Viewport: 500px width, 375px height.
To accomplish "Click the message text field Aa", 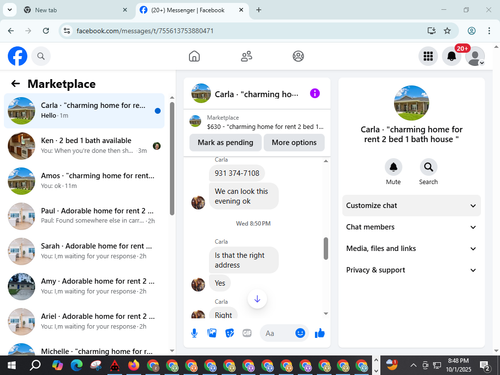I will pos(278,333).
